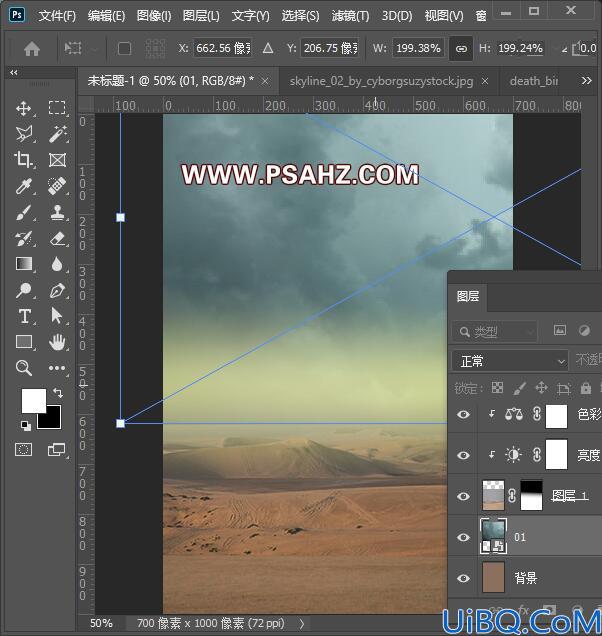Go to the Home screen
The width and height of the screenshot is (602, 636).
pyautogui.click(x=32, y=49)
